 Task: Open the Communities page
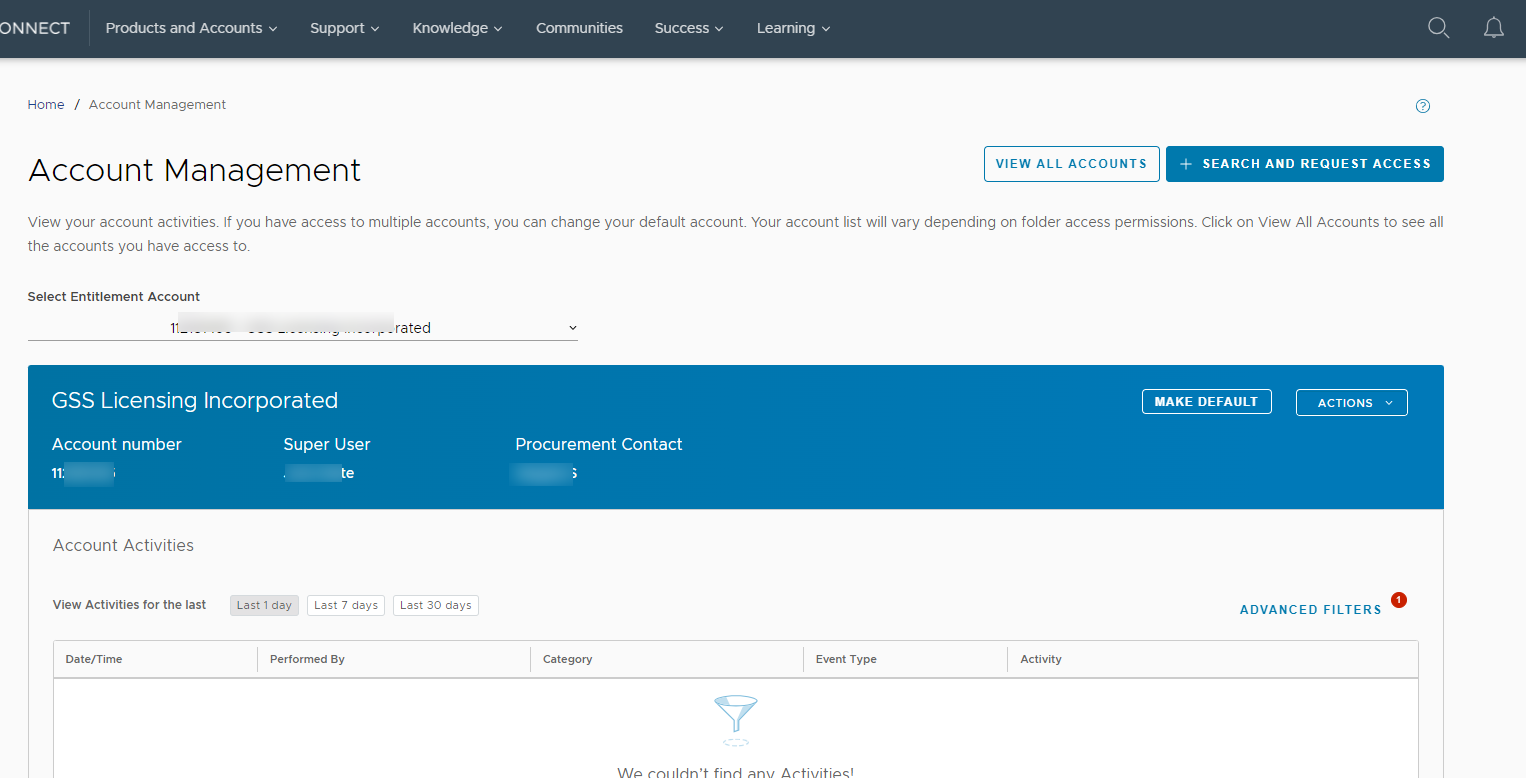(579, 28)
